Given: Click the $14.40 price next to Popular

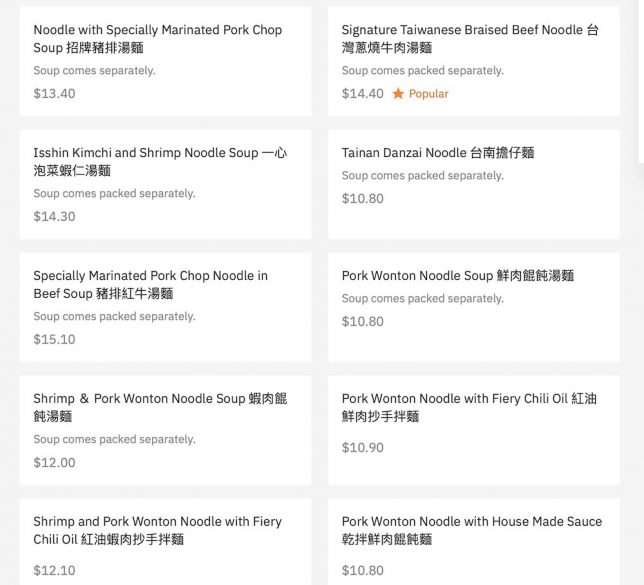Looking at the screenshot, I should 362,94.
